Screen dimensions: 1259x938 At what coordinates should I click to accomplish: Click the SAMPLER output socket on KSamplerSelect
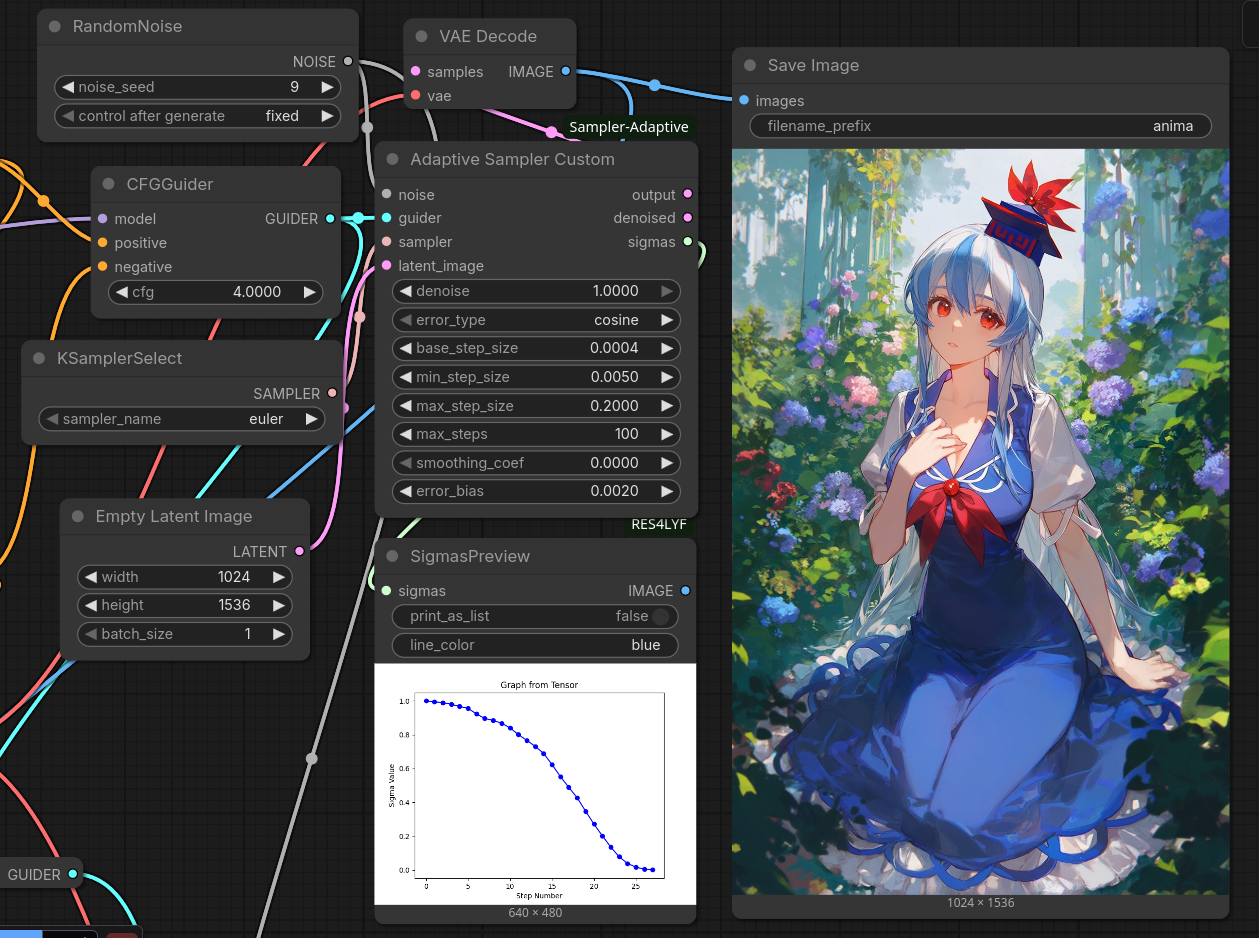(x=332, y=393)
